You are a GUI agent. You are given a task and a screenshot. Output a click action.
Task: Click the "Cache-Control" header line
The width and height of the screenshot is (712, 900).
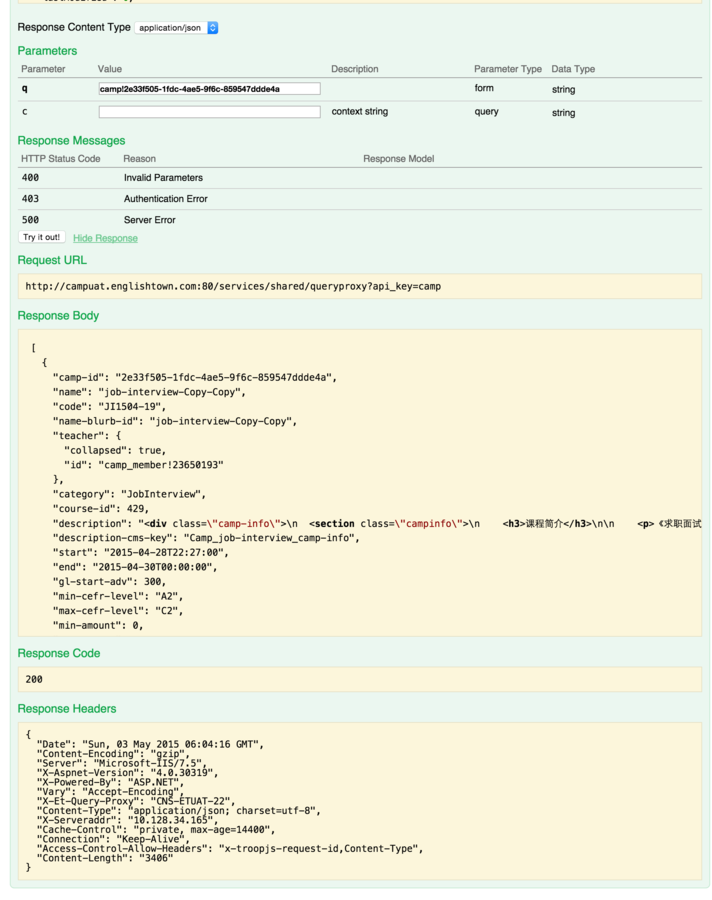point(156,830)
